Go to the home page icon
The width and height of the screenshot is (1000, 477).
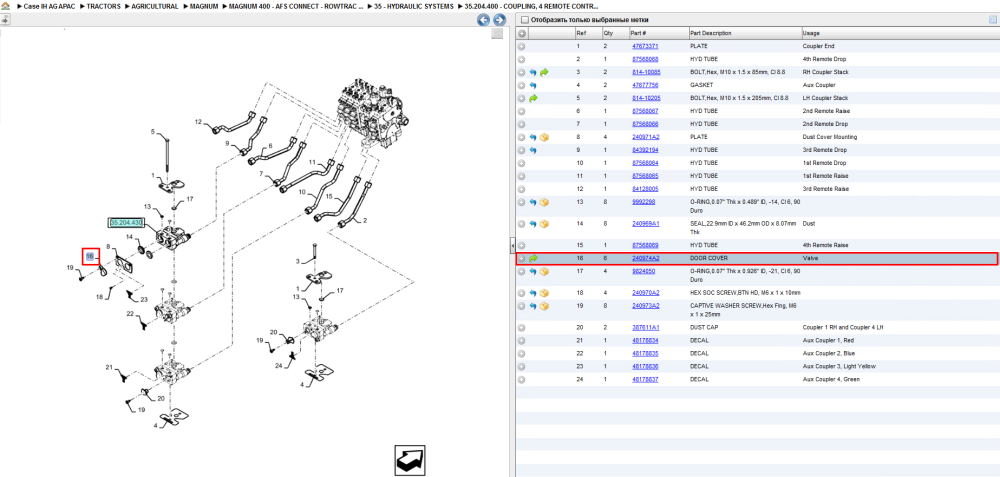(5, 6)
